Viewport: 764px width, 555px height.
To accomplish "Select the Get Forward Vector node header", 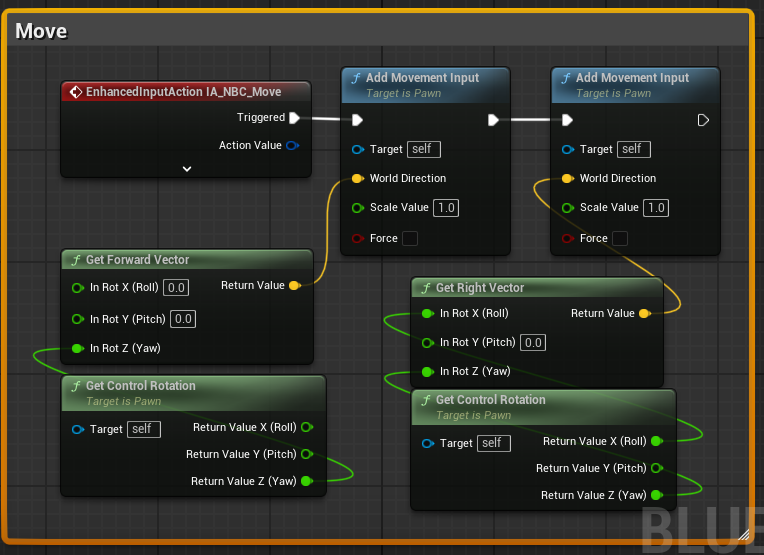I will pos(187,260).
